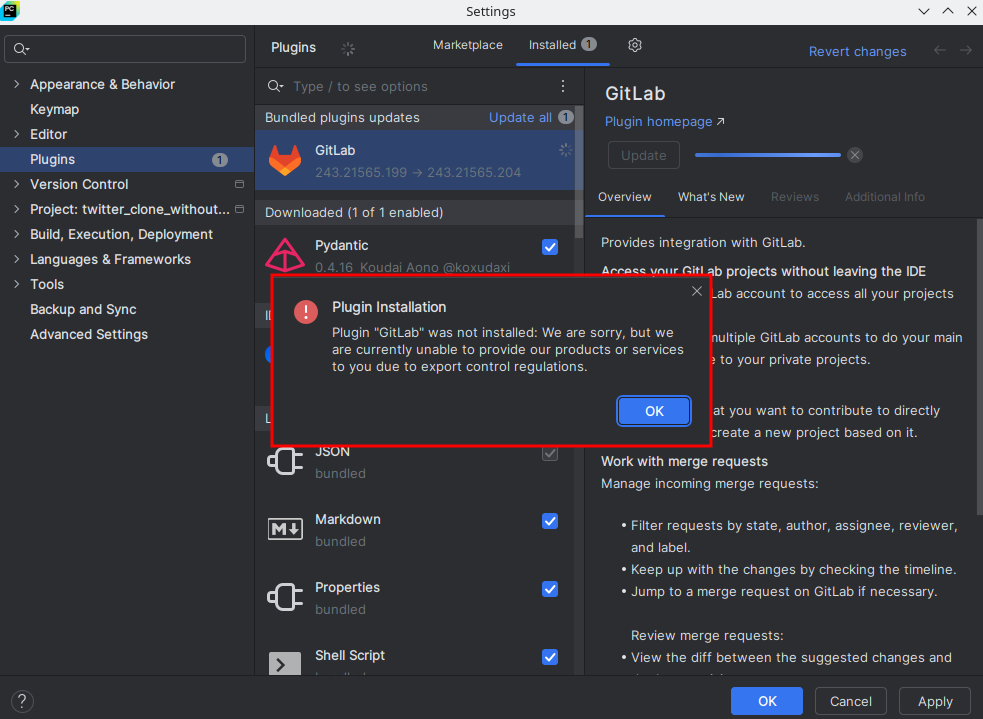Open the plugin list three-dot options menu
This screenshot has height=719, width=983.
point(563,86)
